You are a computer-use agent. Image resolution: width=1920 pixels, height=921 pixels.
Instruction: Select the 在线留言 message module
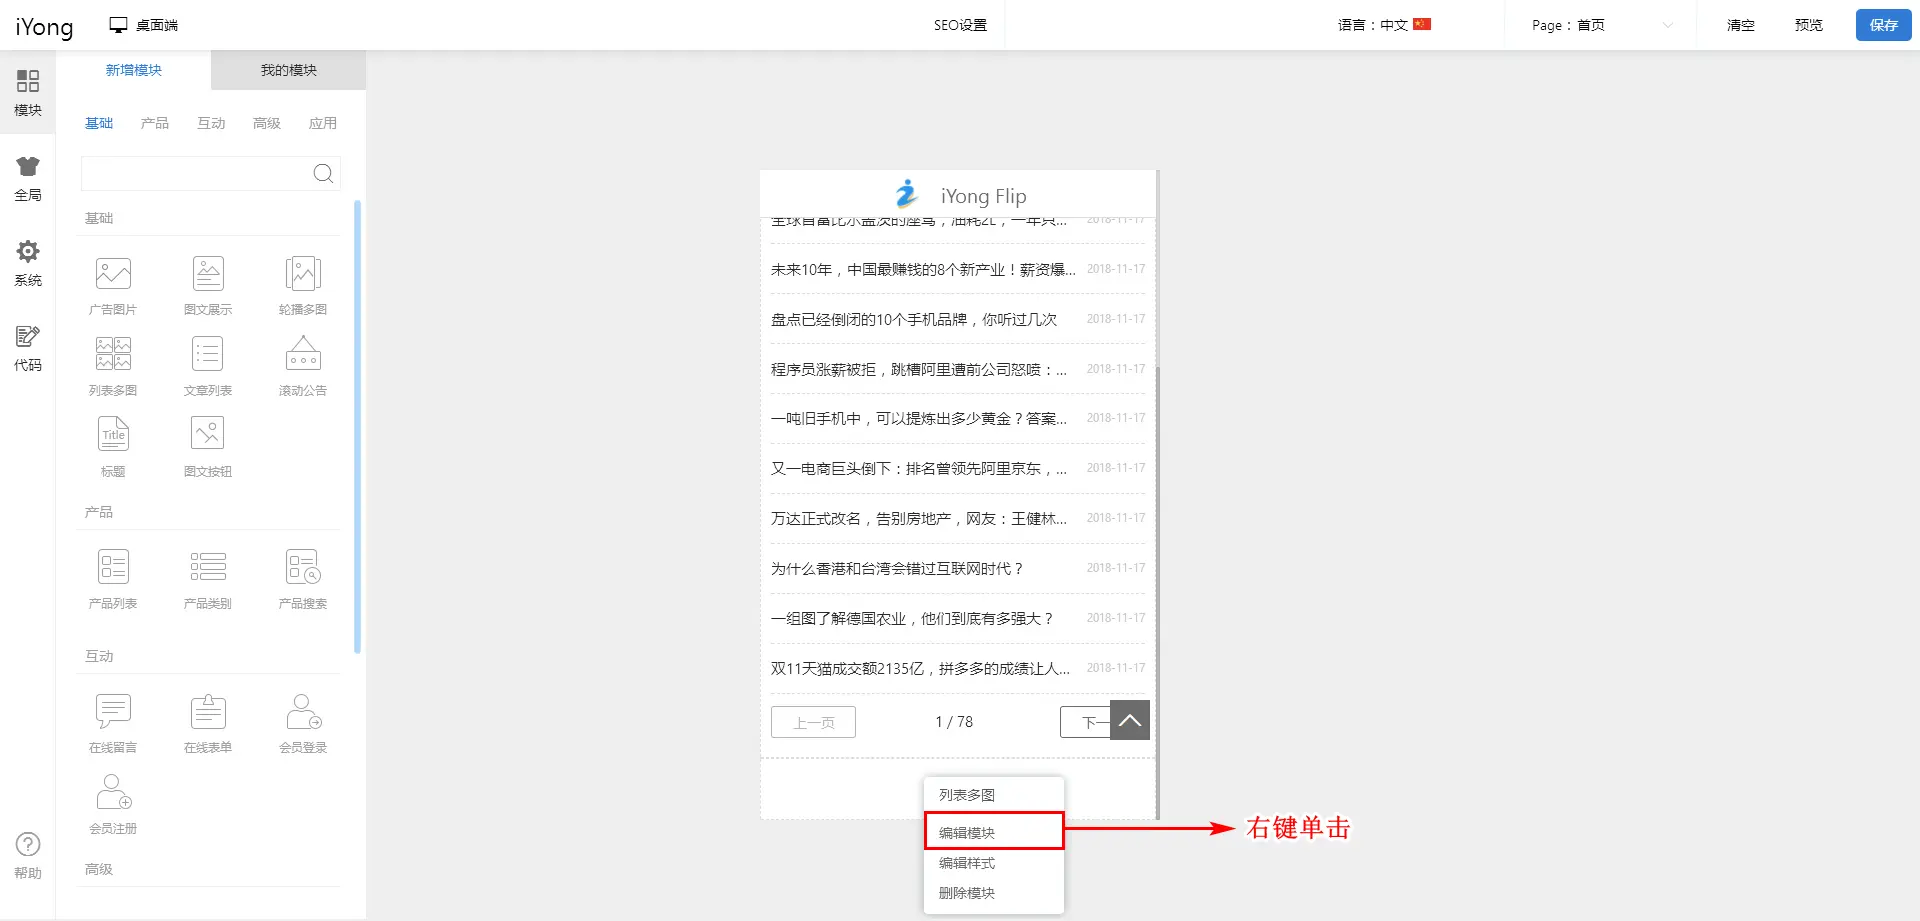tap(113, 712)
